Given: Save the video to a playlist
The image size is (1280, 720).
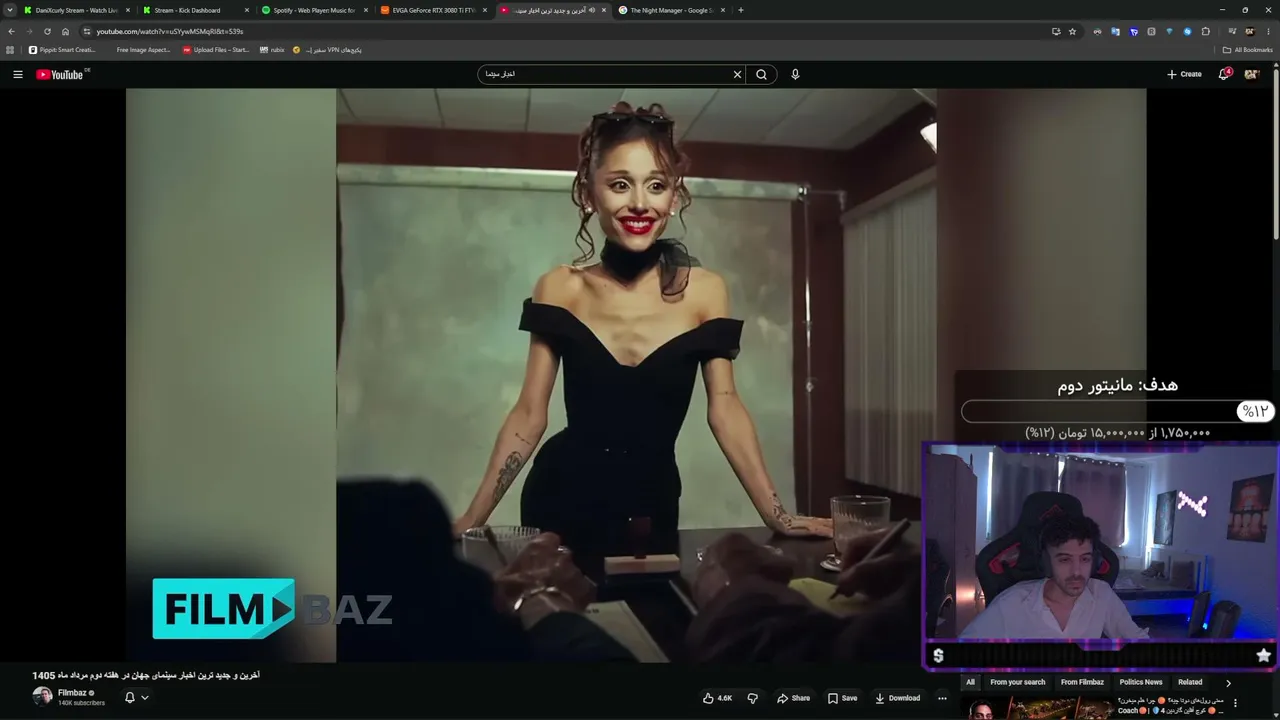Looking at the screenshot, I should (842, 698).
